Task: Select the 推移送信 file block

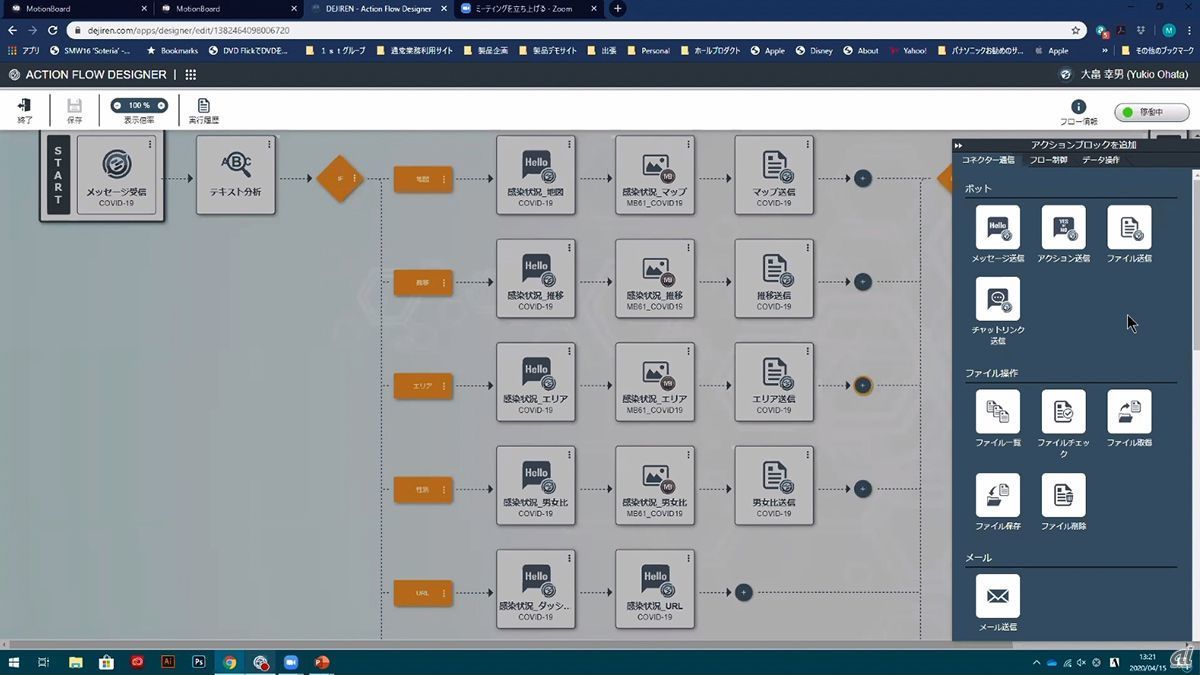Action: [x=774, y=278]
